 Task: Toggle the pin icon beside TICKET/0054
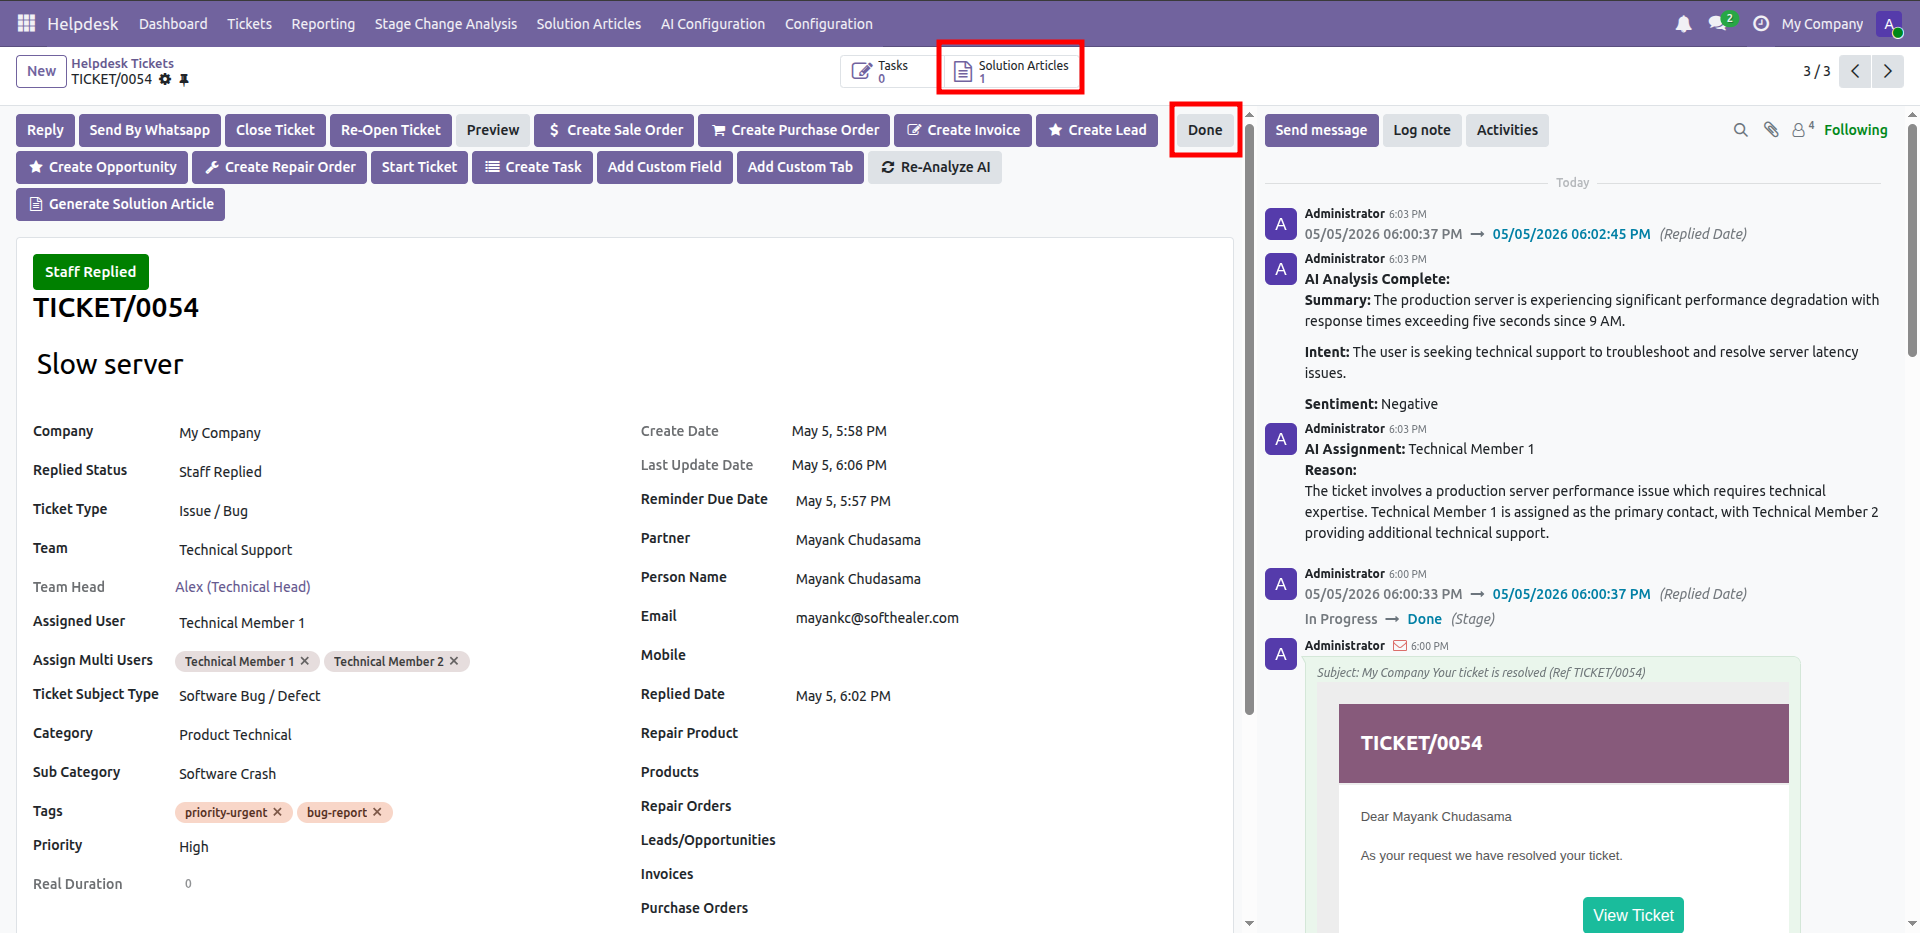coord(184,80)
